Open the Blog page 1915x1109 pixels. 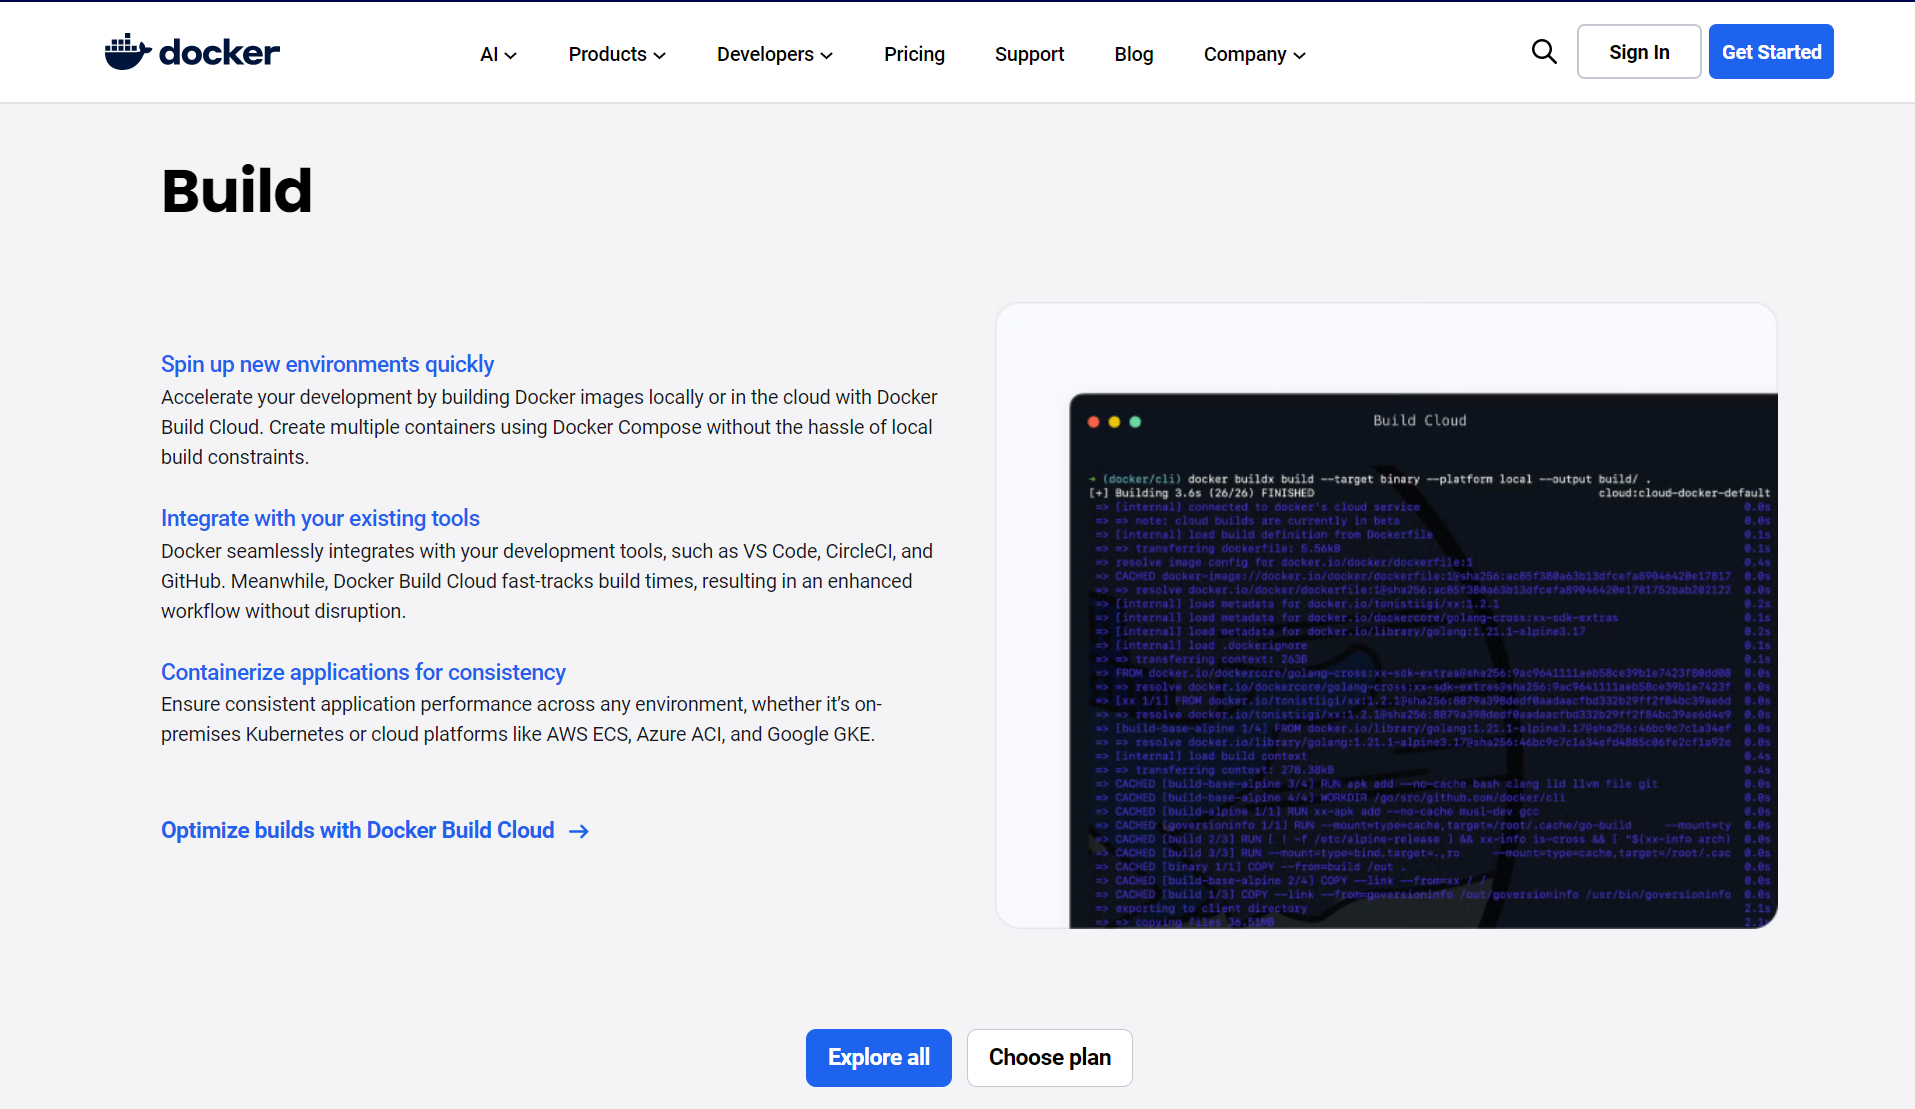tap(1134, 54)
